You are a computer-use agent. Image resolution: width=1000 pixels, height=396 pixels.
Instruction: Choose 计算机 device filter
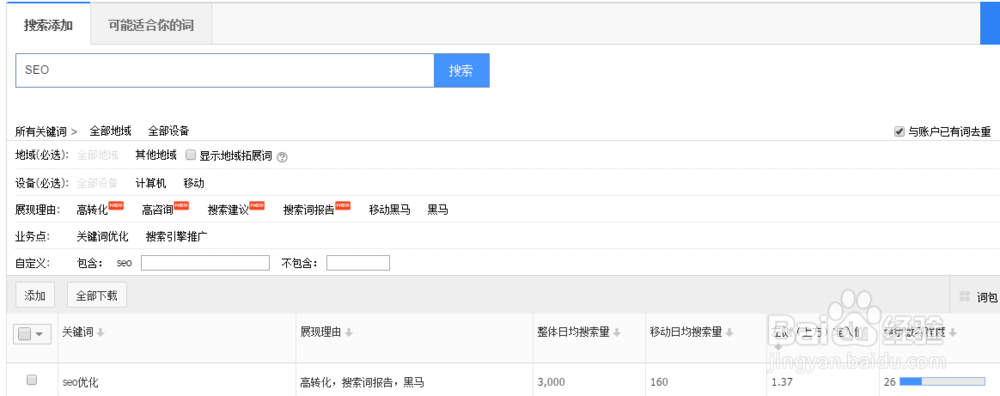(151, 183)
